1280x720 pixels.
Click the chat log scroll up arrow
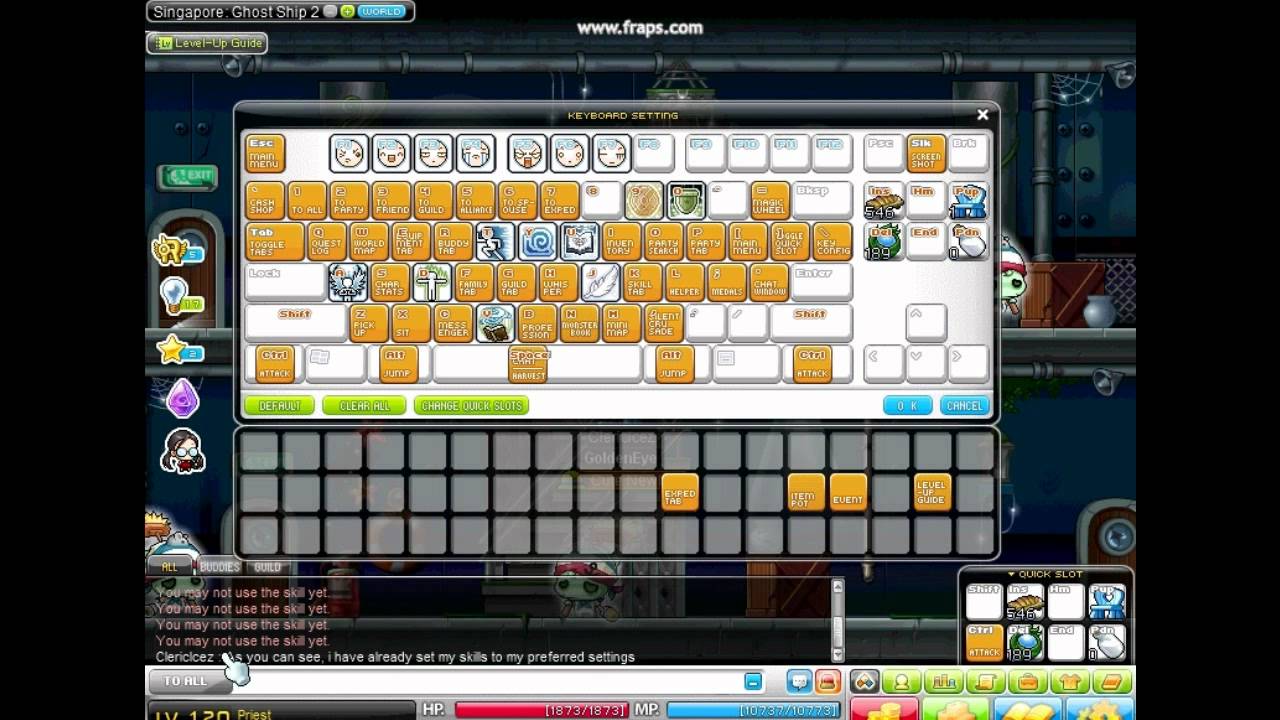click(x=838, y=587)
